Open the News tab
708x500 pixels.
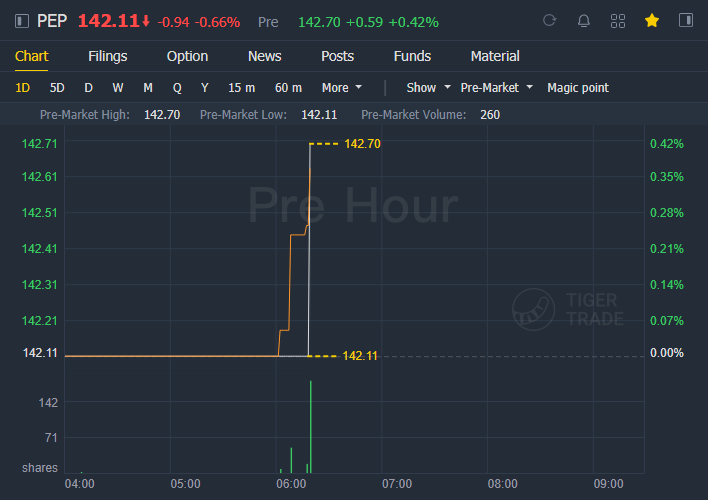coord(265,56)
